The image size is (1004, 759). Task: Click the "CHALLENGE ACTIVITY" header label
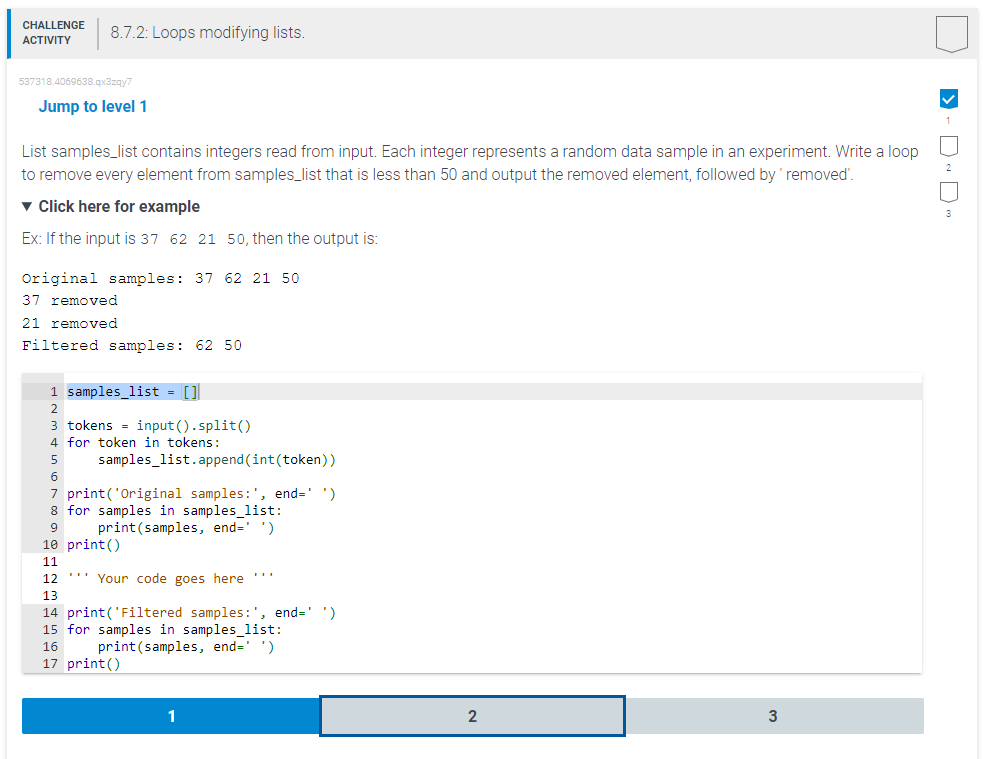pos(54,31)
